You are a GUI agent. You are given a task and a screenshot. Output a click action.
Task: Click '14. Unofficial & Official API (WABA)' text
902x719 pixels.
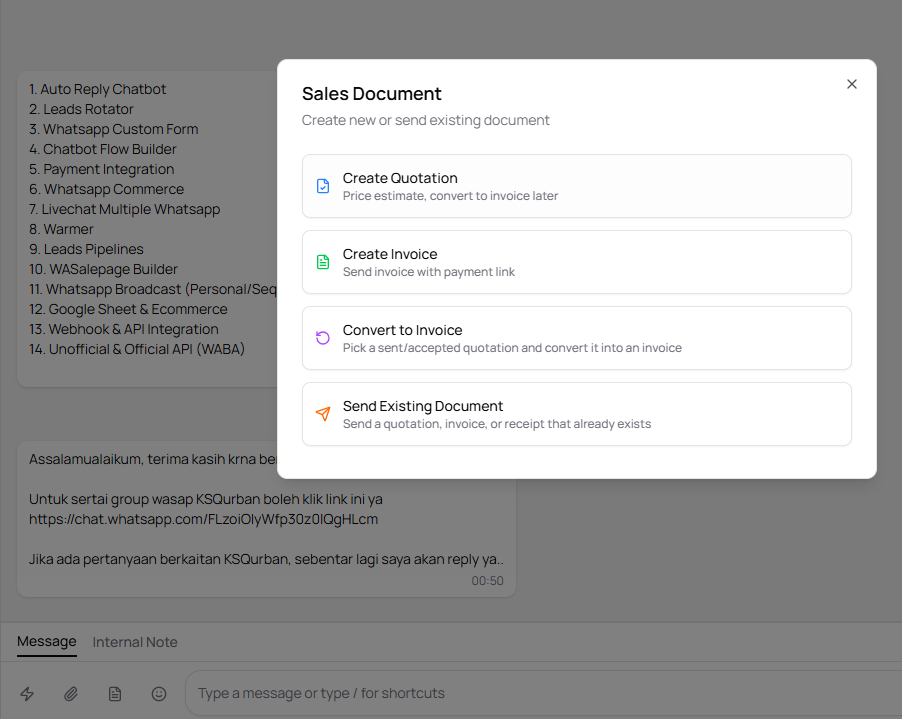tap(137, 349)
